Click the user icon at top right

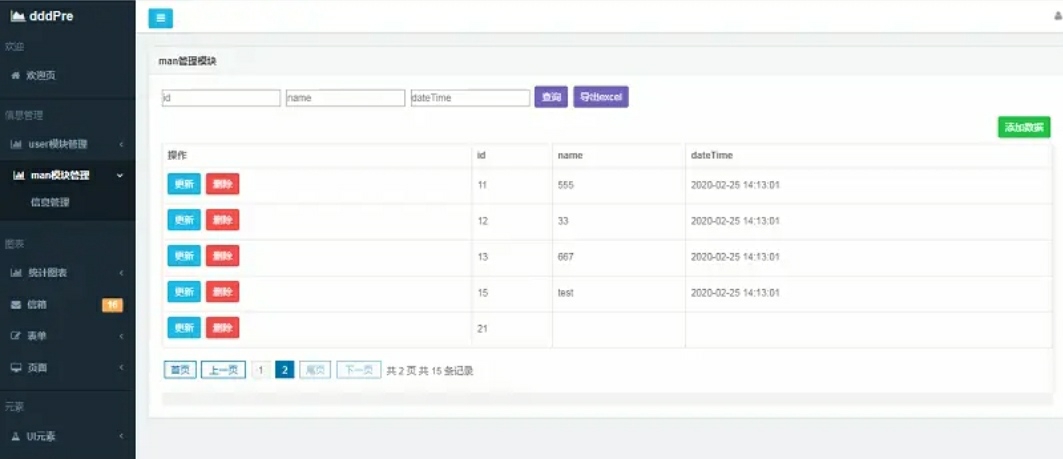(1058, 18)
